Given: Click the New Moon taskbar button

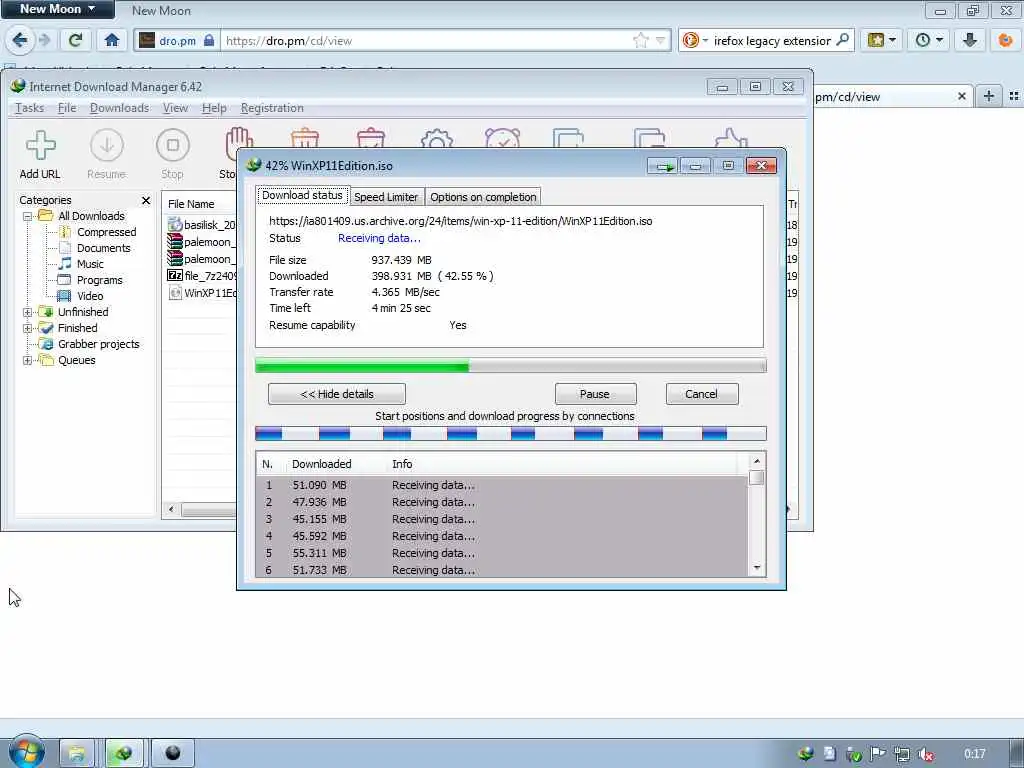Looking at the screenshot, I should click(x=172, y=753).
